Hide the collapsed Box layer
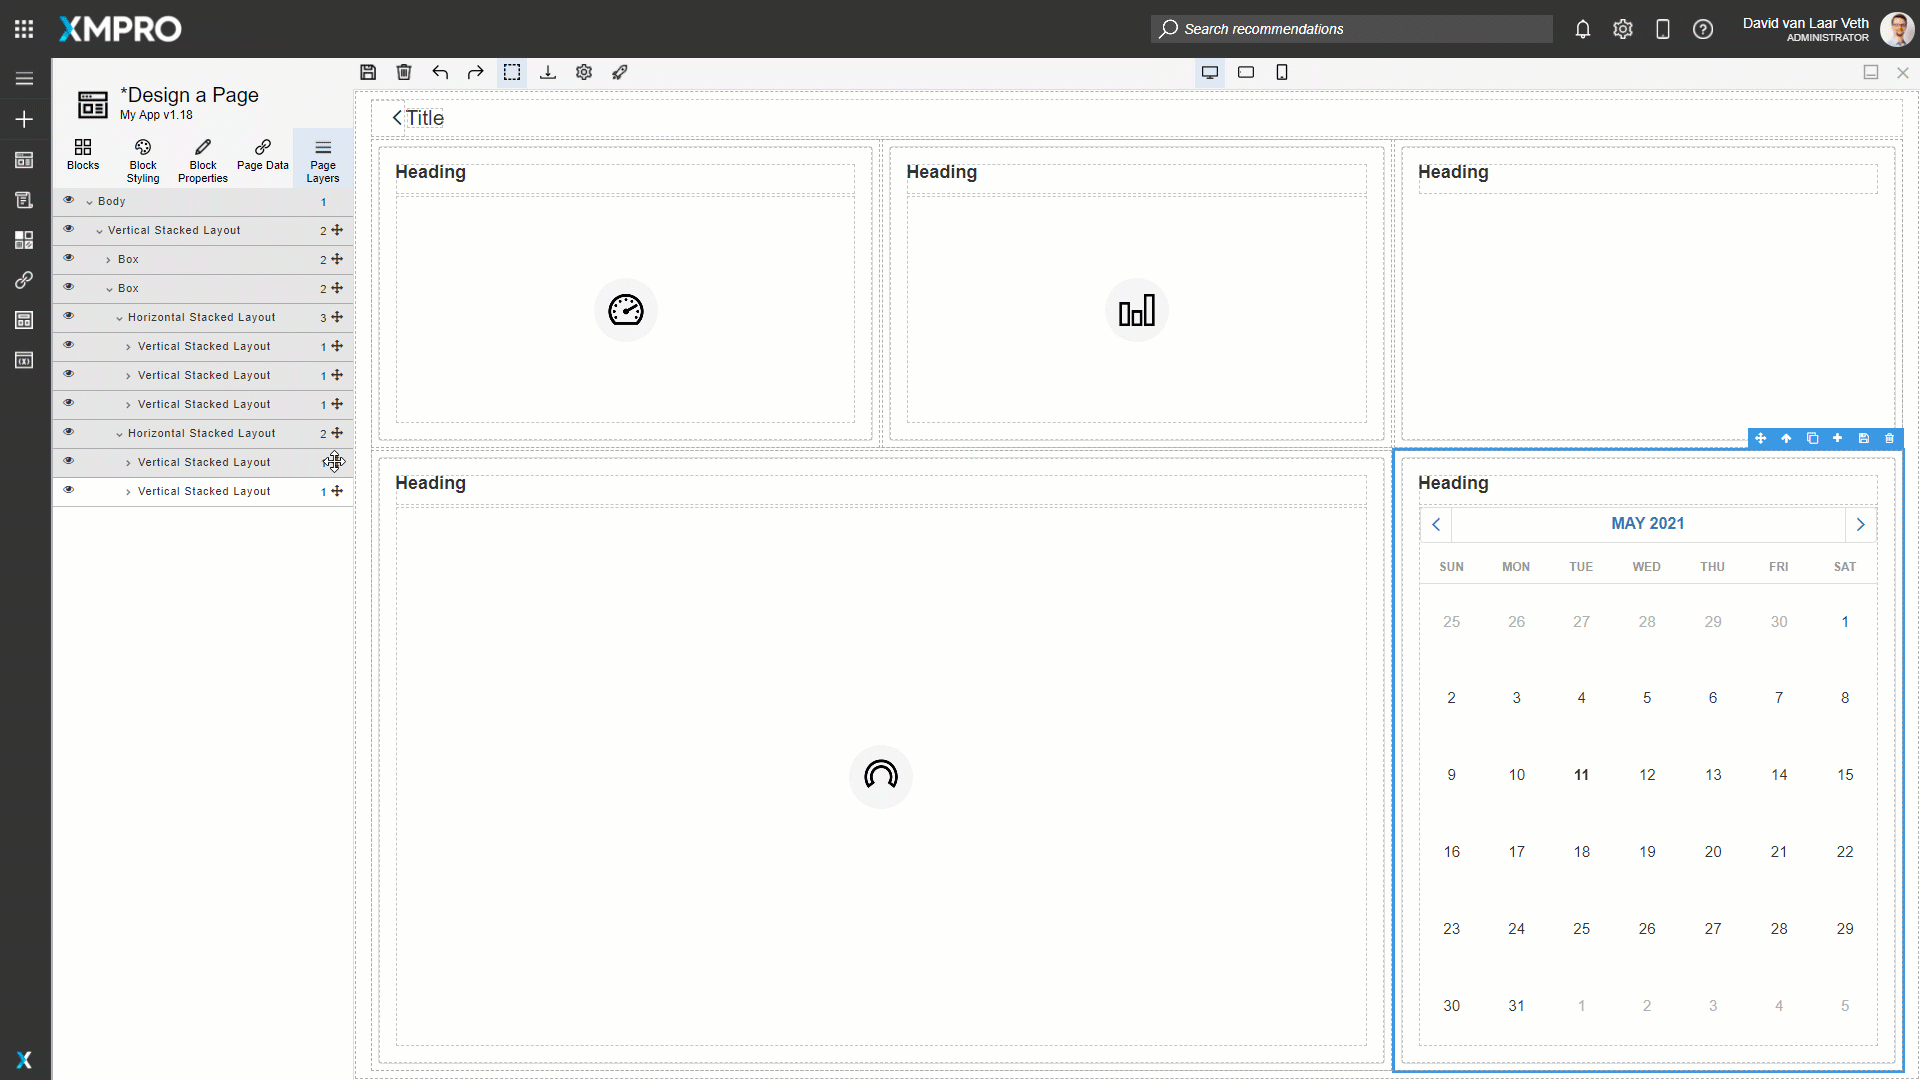Image resolution: width=1920 pixels, height=1080 pixels. coord(69,258)
